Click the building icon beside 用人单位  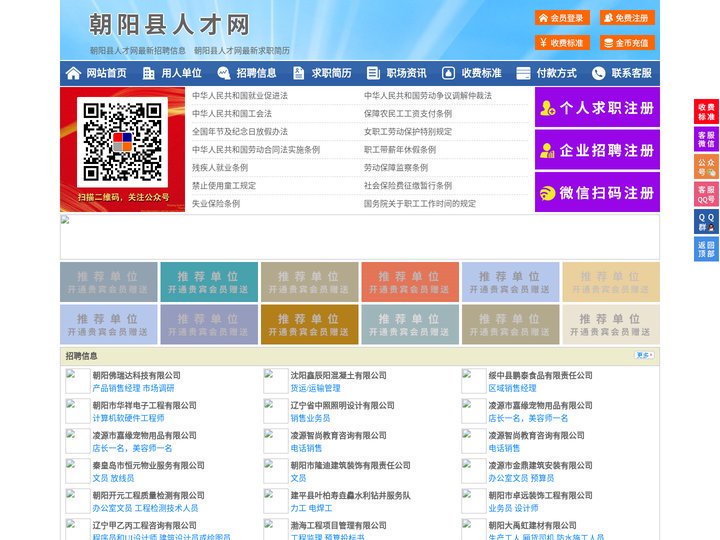point(148,73)
